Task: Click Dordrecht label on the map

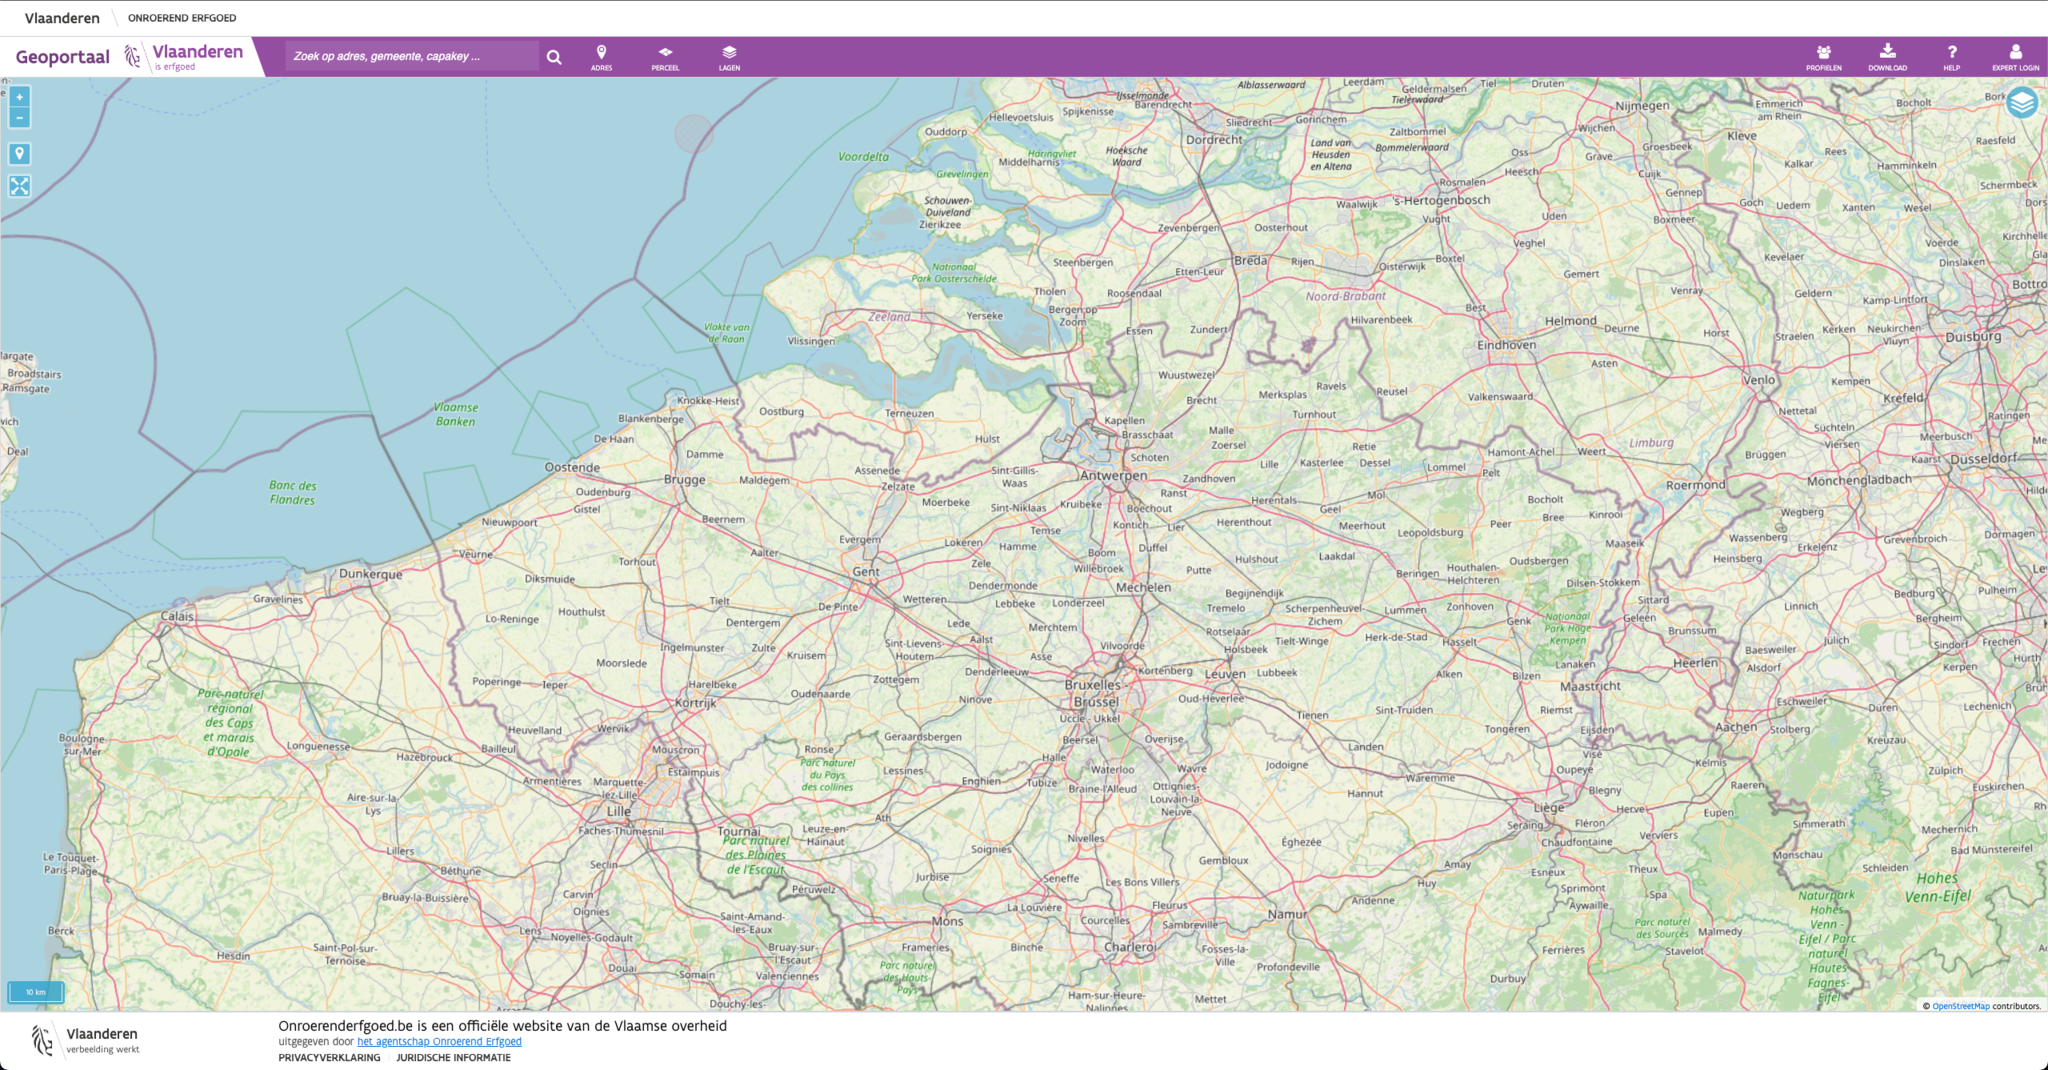Action: [x=1214, y=140]
